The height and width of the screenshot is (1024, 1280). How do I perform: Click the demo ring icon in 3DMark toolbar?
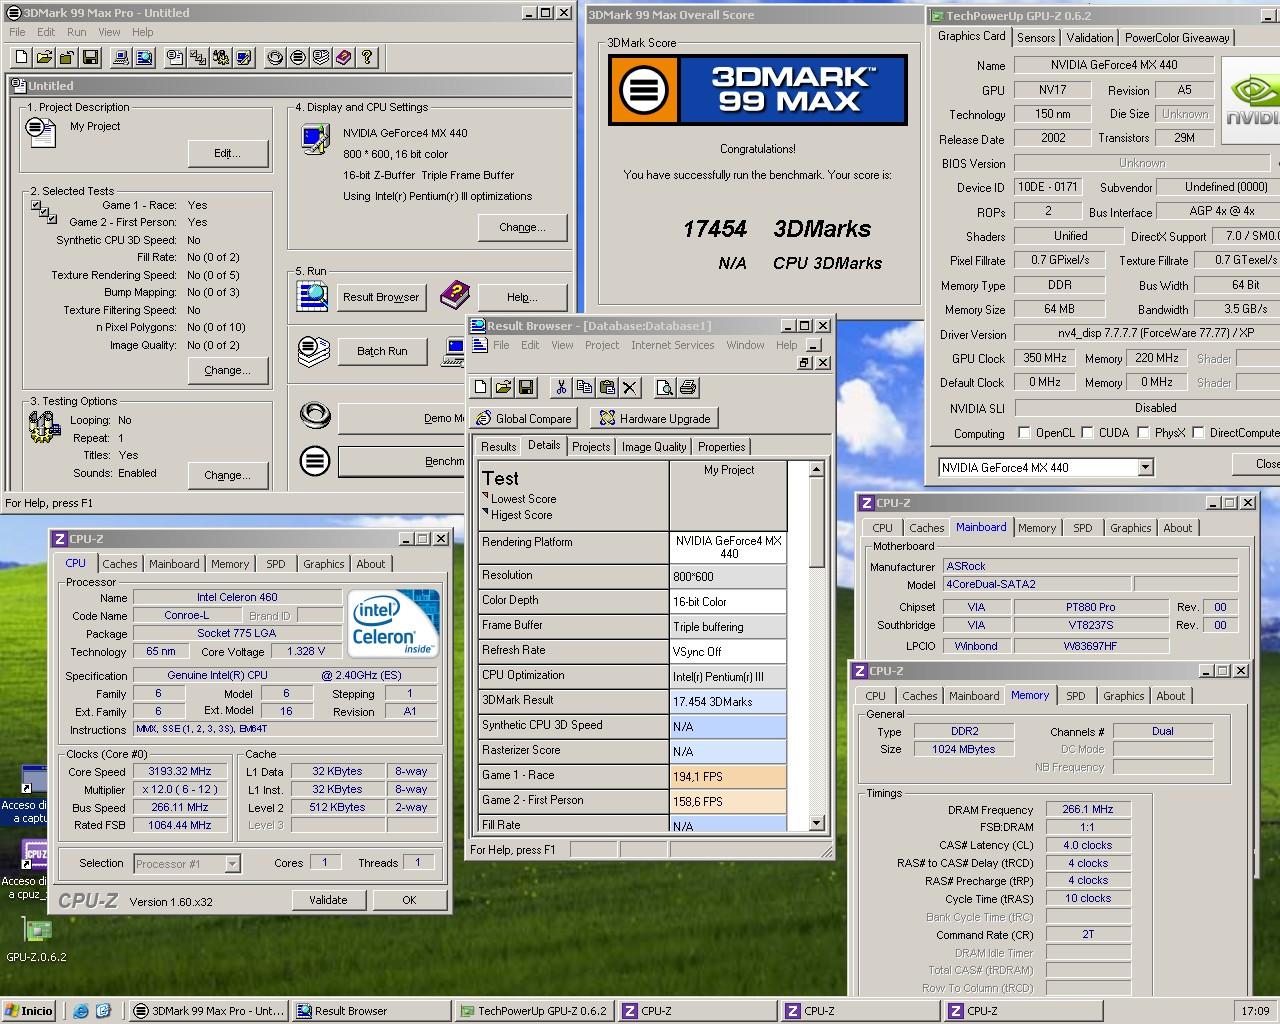(275, 57)
